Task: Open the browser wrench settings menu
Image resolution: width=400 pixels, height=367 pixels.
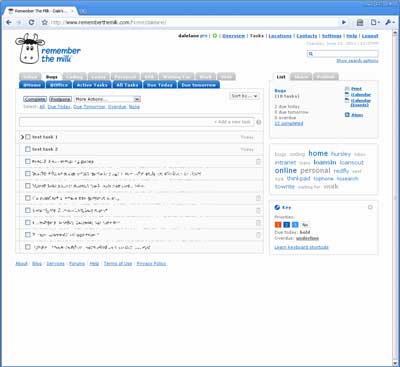Action: click(389, 22)
